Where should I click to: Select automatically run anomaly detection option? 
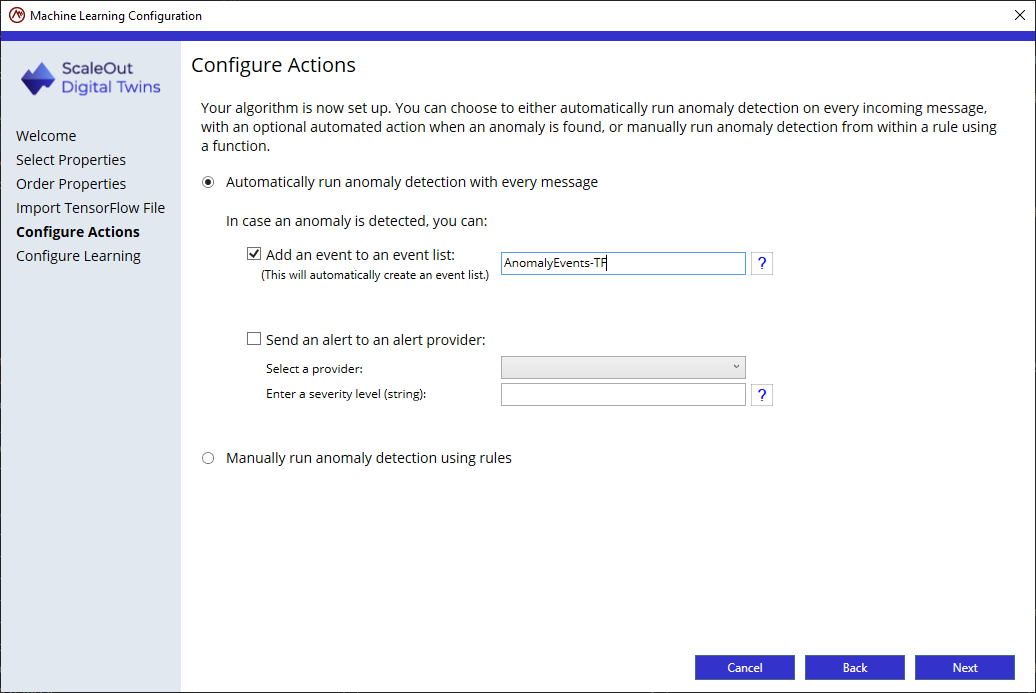[208, 182]
